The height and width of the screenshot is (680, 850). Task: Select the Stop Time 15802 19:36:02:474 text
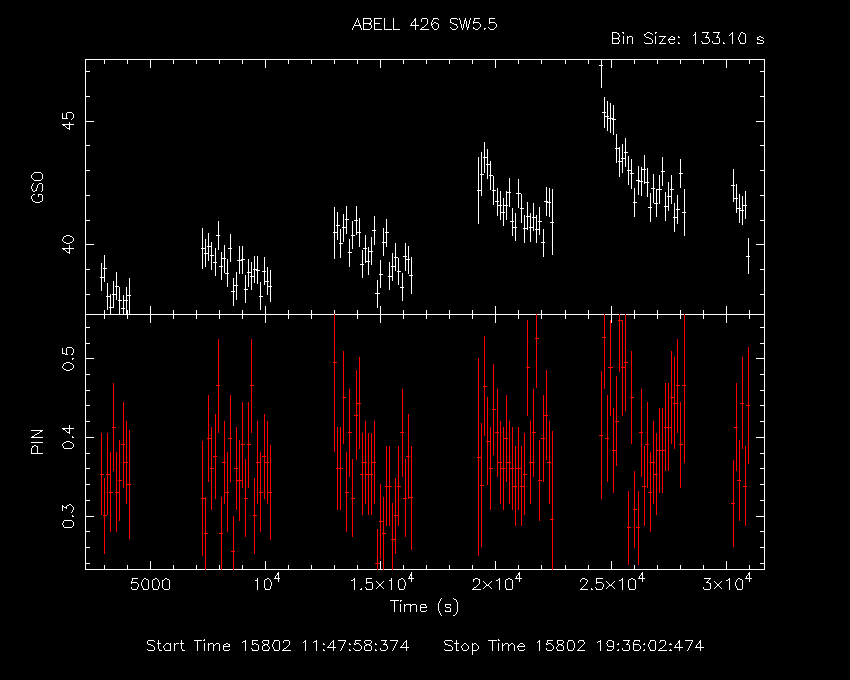pos(574,646)
